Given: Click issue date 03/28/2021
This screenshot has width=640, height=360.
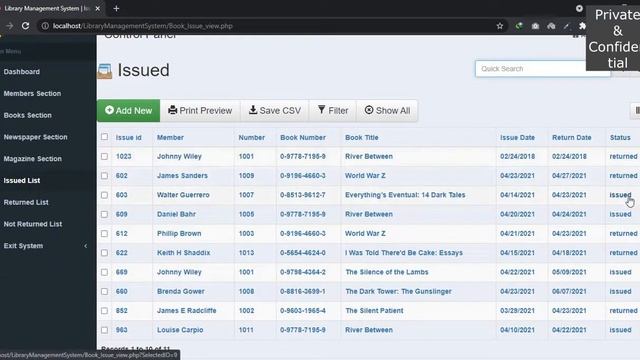Looking at the screenshot, I should [518, 311].
